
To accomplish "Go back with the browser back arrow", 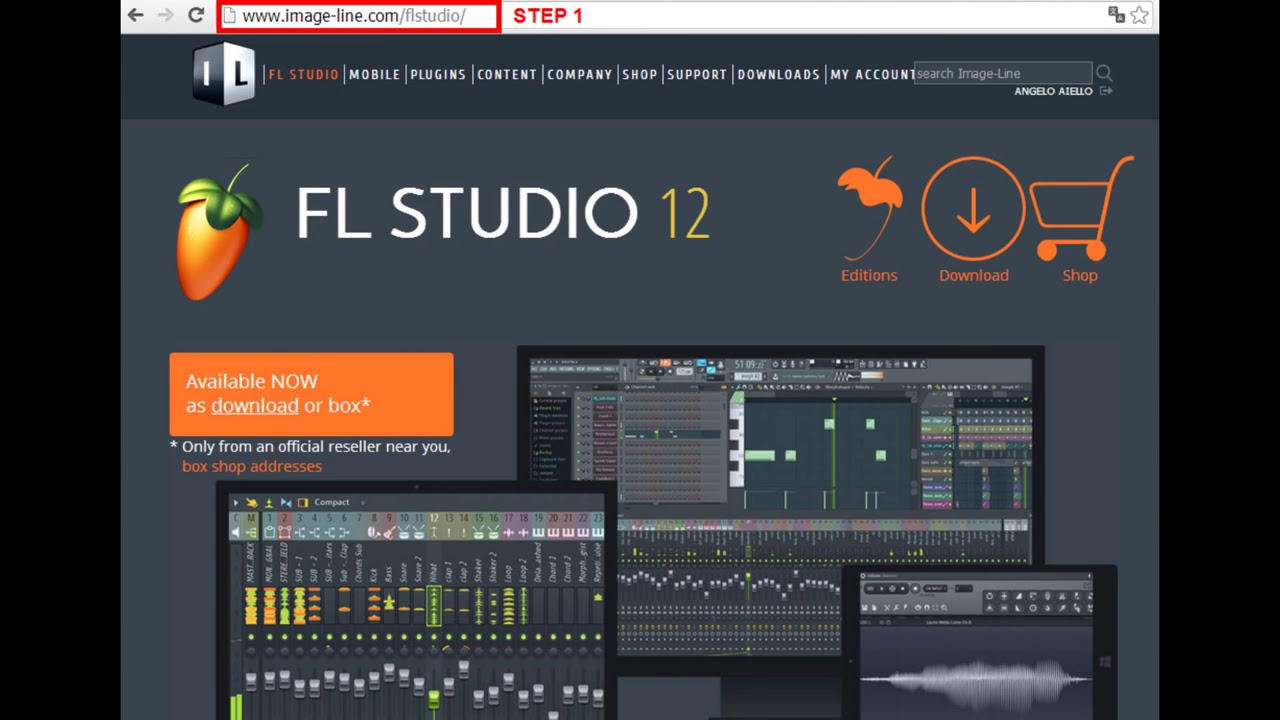I will click(x=136, y=15).
